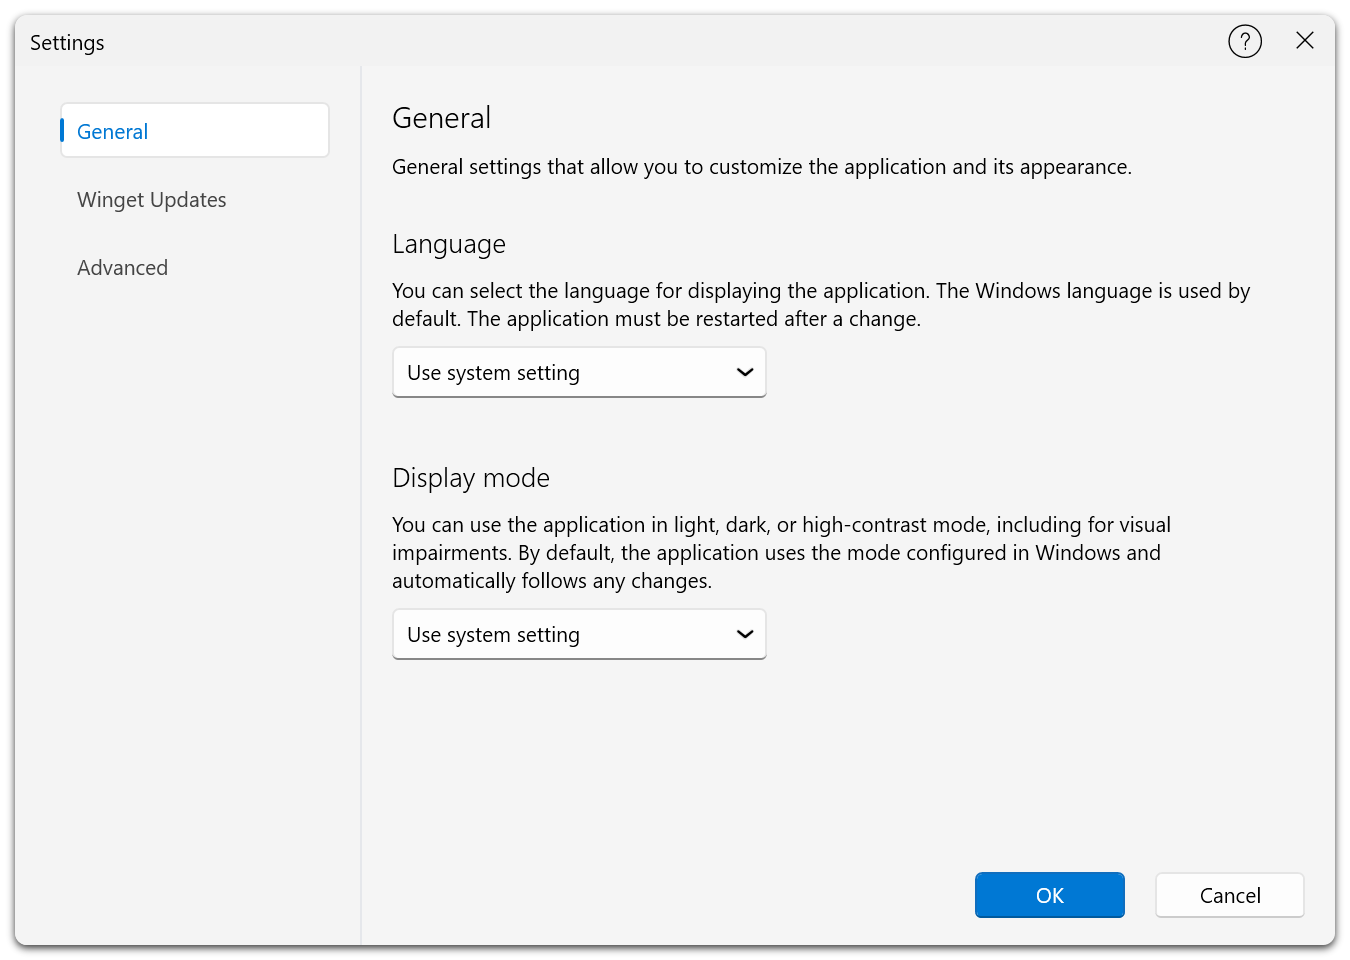Image resolution: width=1350 pixels, height=960 pixels.
Task: Click the Cancel button
Action: click(x=1230, y=895)
